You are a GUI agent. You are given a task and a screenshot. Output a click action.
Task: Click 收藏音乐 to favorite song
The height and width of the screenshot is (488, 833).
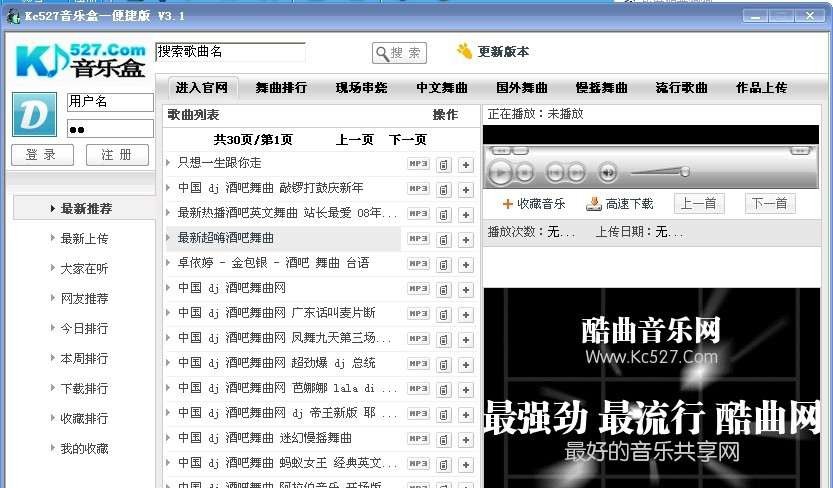point(534,204)
